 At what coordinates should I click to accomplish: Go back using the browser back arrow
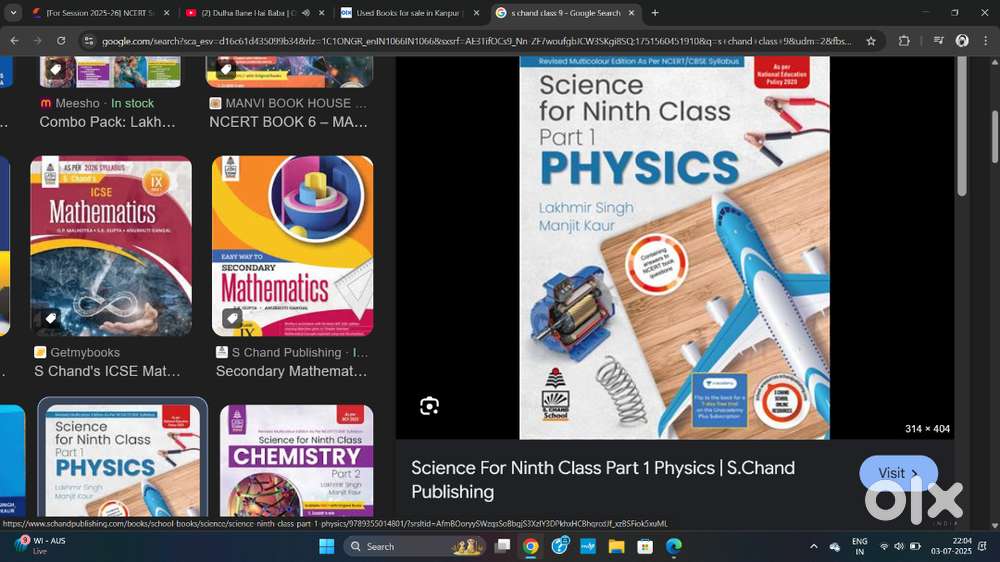pos(15,41)
